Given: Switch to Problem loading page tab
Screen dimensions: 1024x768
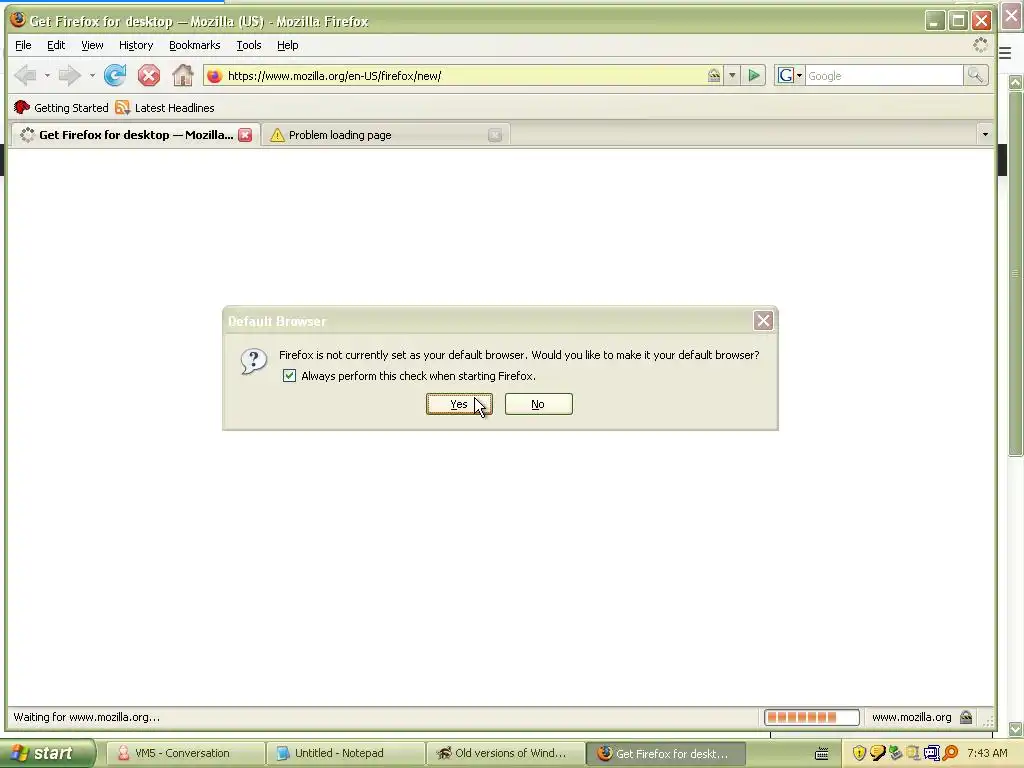Looking at the screenshot, I should (x=385, y=135).
